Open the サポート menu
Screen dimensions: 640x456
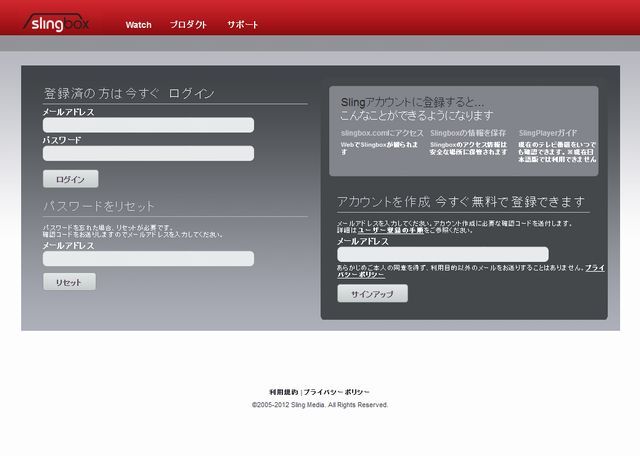click(x=242, y=24)
